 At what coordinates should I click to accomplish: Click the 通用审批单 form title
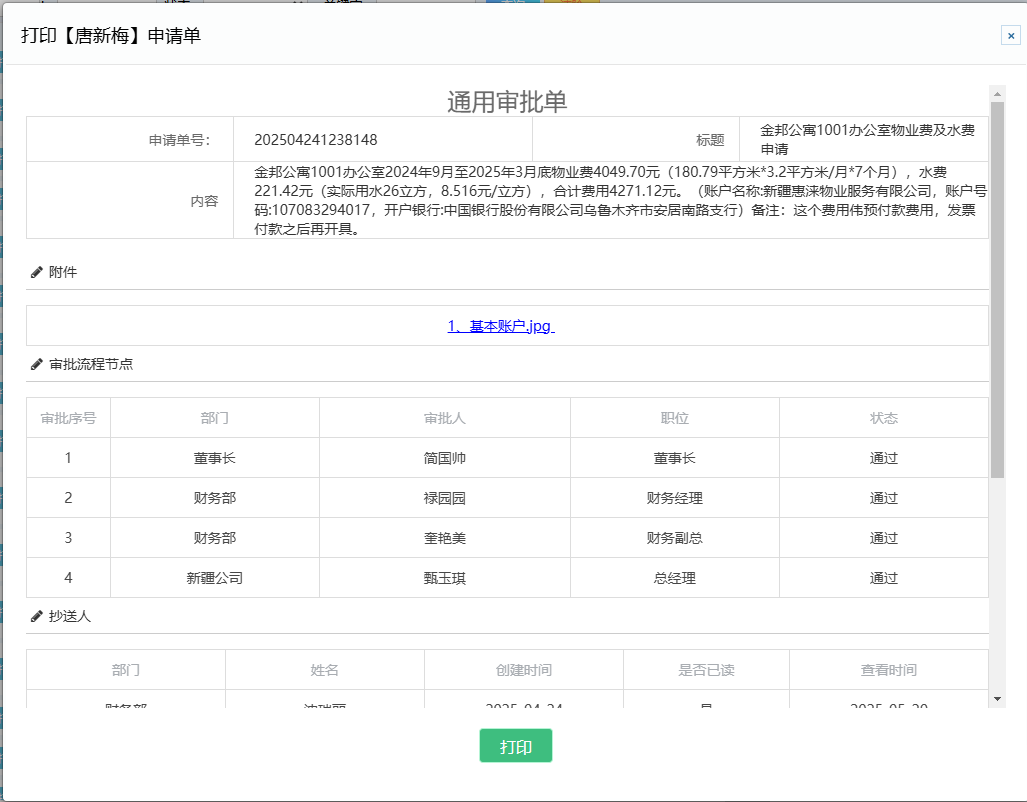507,101
